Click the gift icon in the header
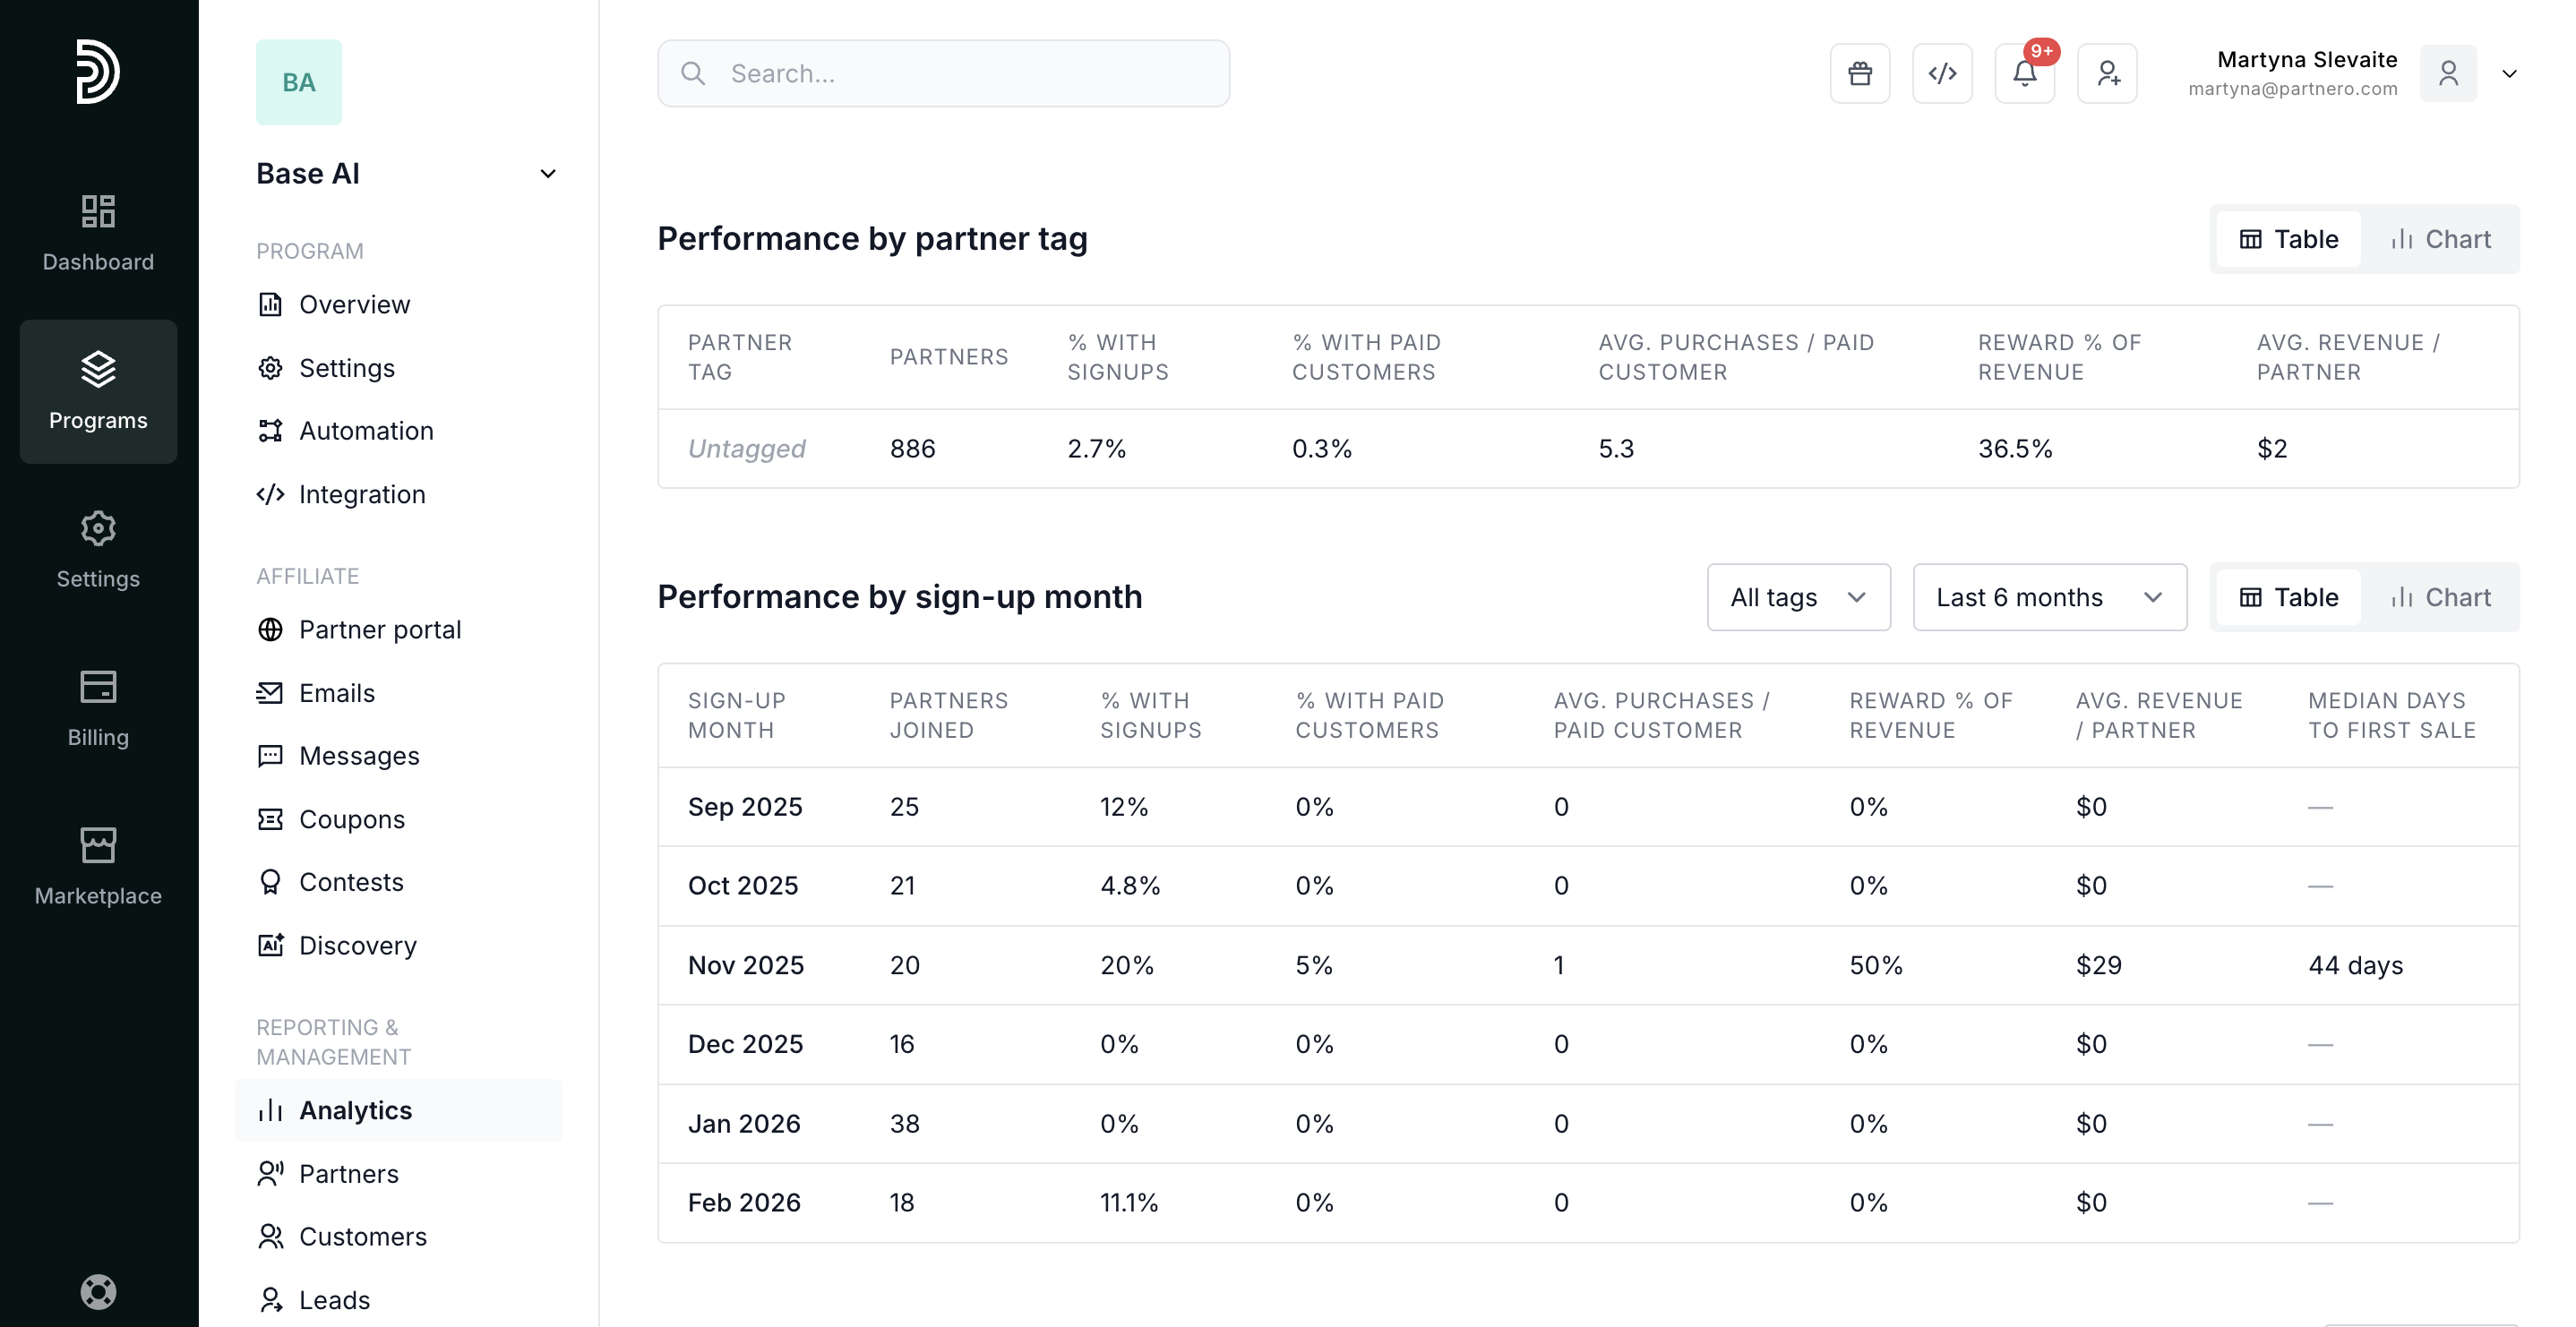Screen dimensions: 2576x1327 [1859, 73]
